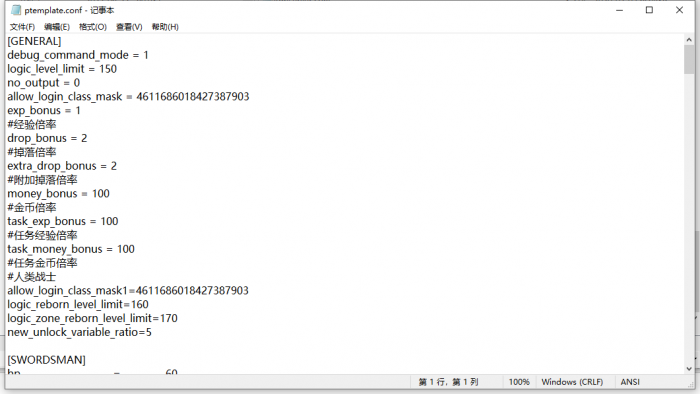Close the ptemplate.conf window
Screen dimensions: 700x394
click(x=679, y=10)
